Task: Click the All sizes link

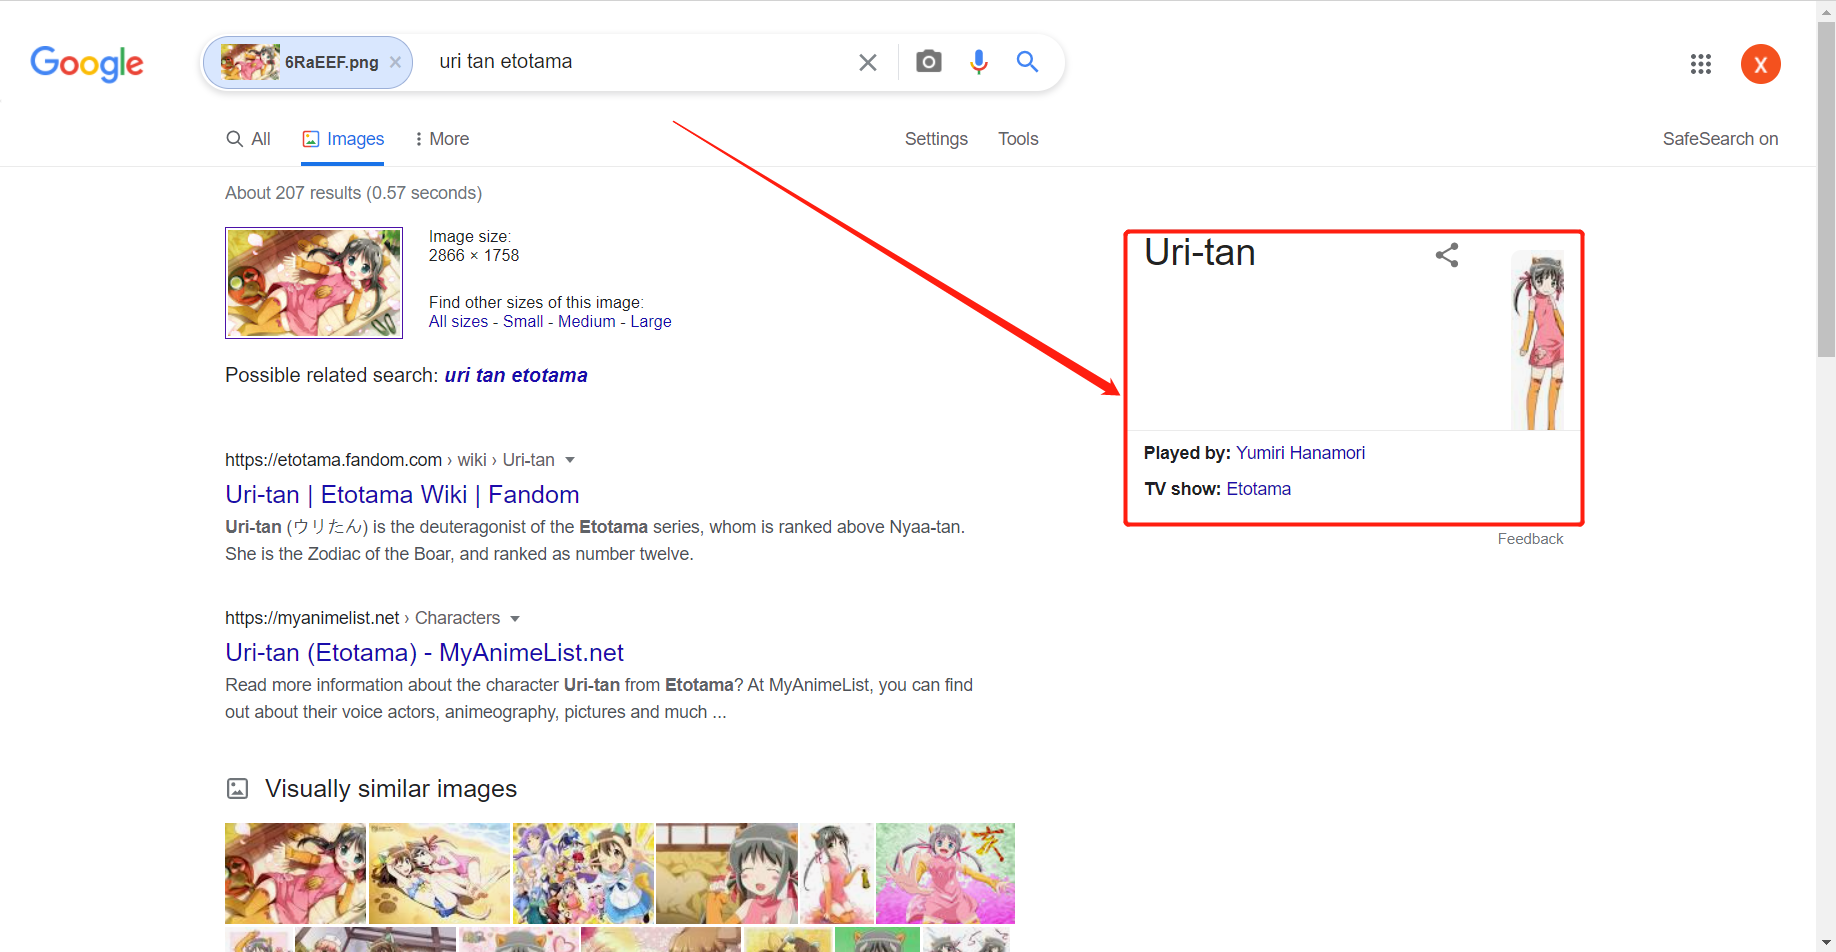Action: click(x=458, y=321)
